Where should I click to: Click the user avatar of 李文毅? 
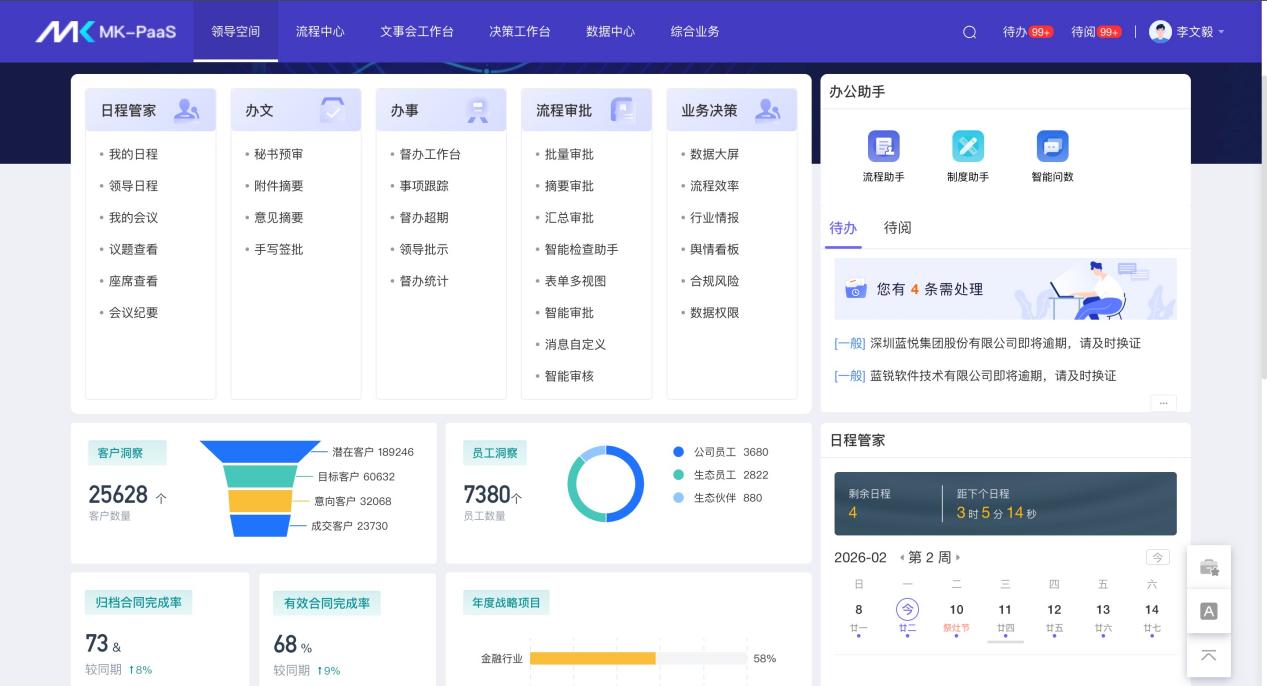pos(1160,31)
